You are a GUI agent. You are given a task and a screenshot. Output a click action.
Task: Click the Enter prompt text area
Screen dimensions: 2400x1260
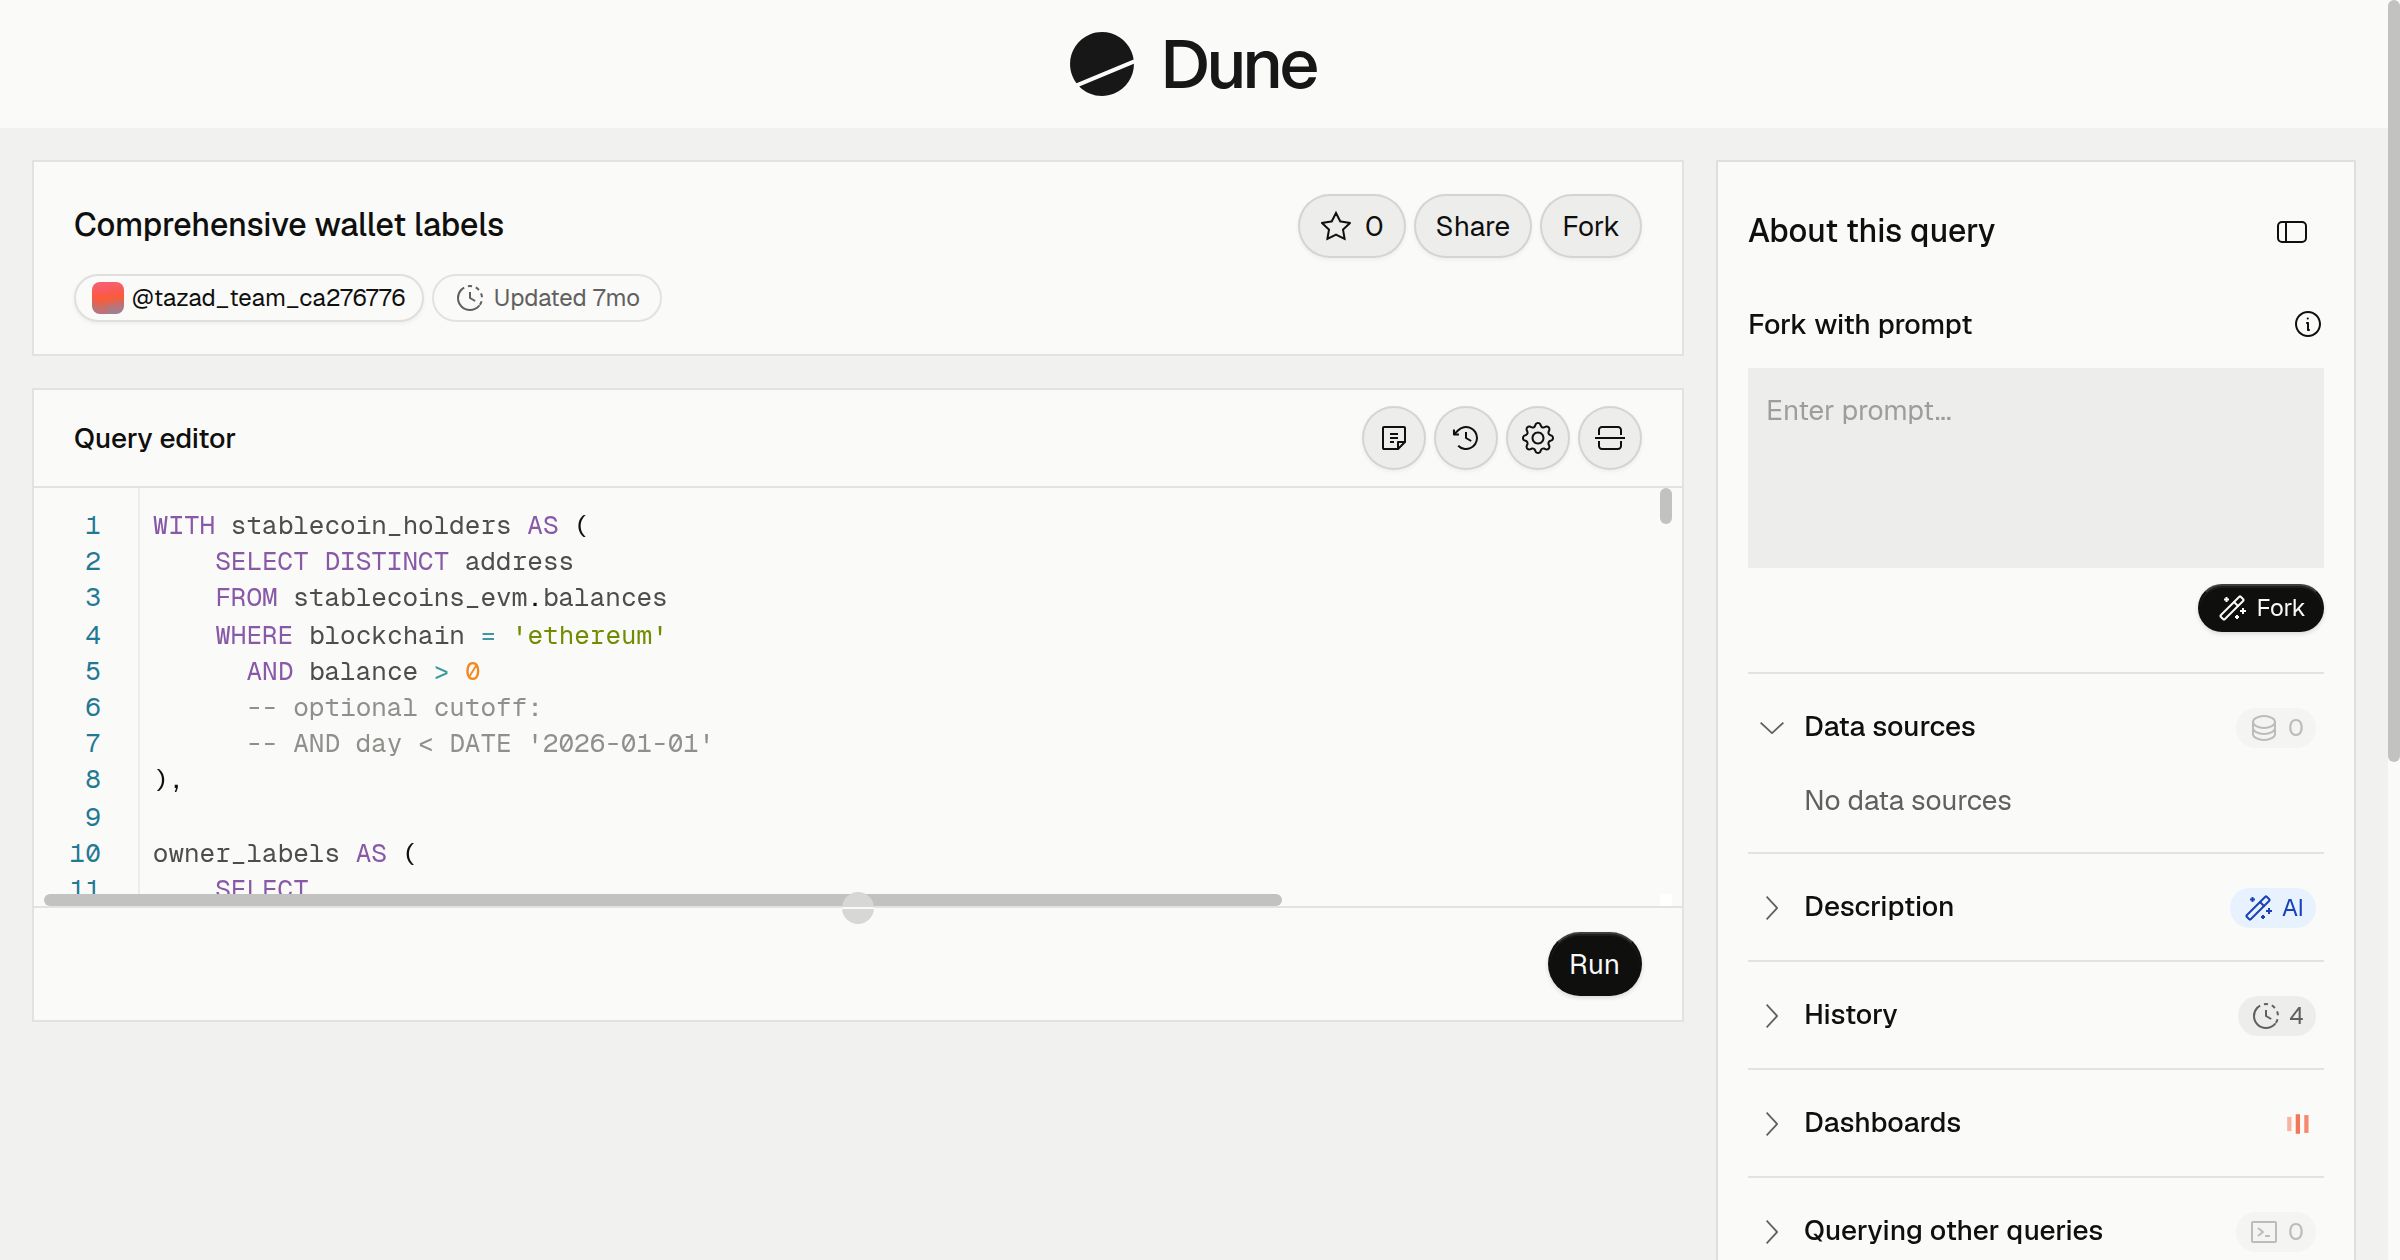pos(2035,468)
